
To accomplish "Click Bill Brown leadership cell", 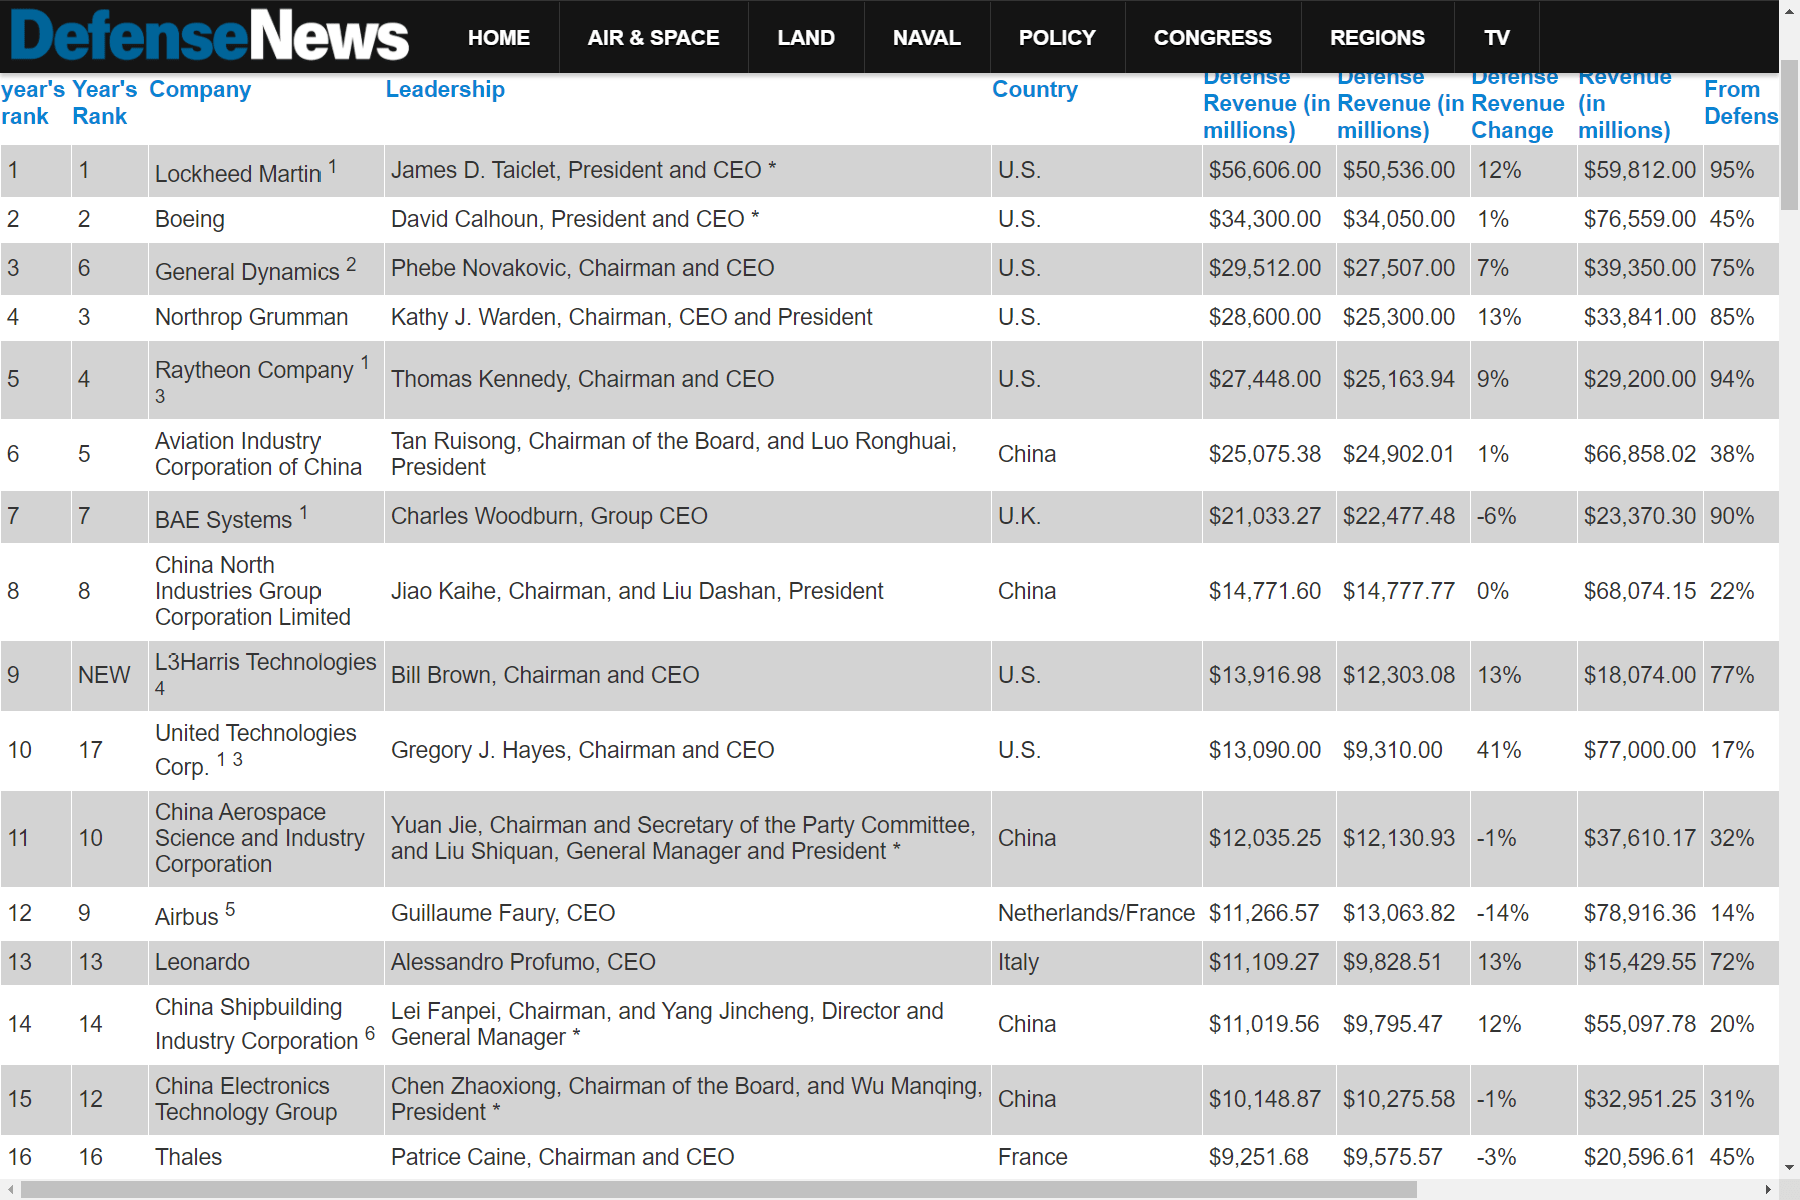I will [687, 676].
